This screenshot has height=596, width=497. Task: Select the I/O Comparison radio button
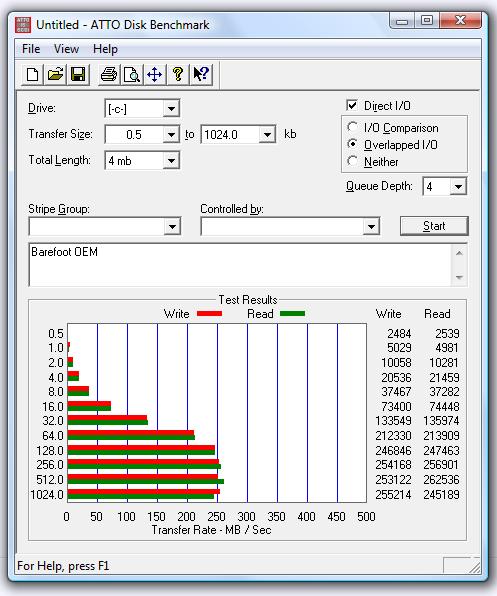click(x=352, y=127)
